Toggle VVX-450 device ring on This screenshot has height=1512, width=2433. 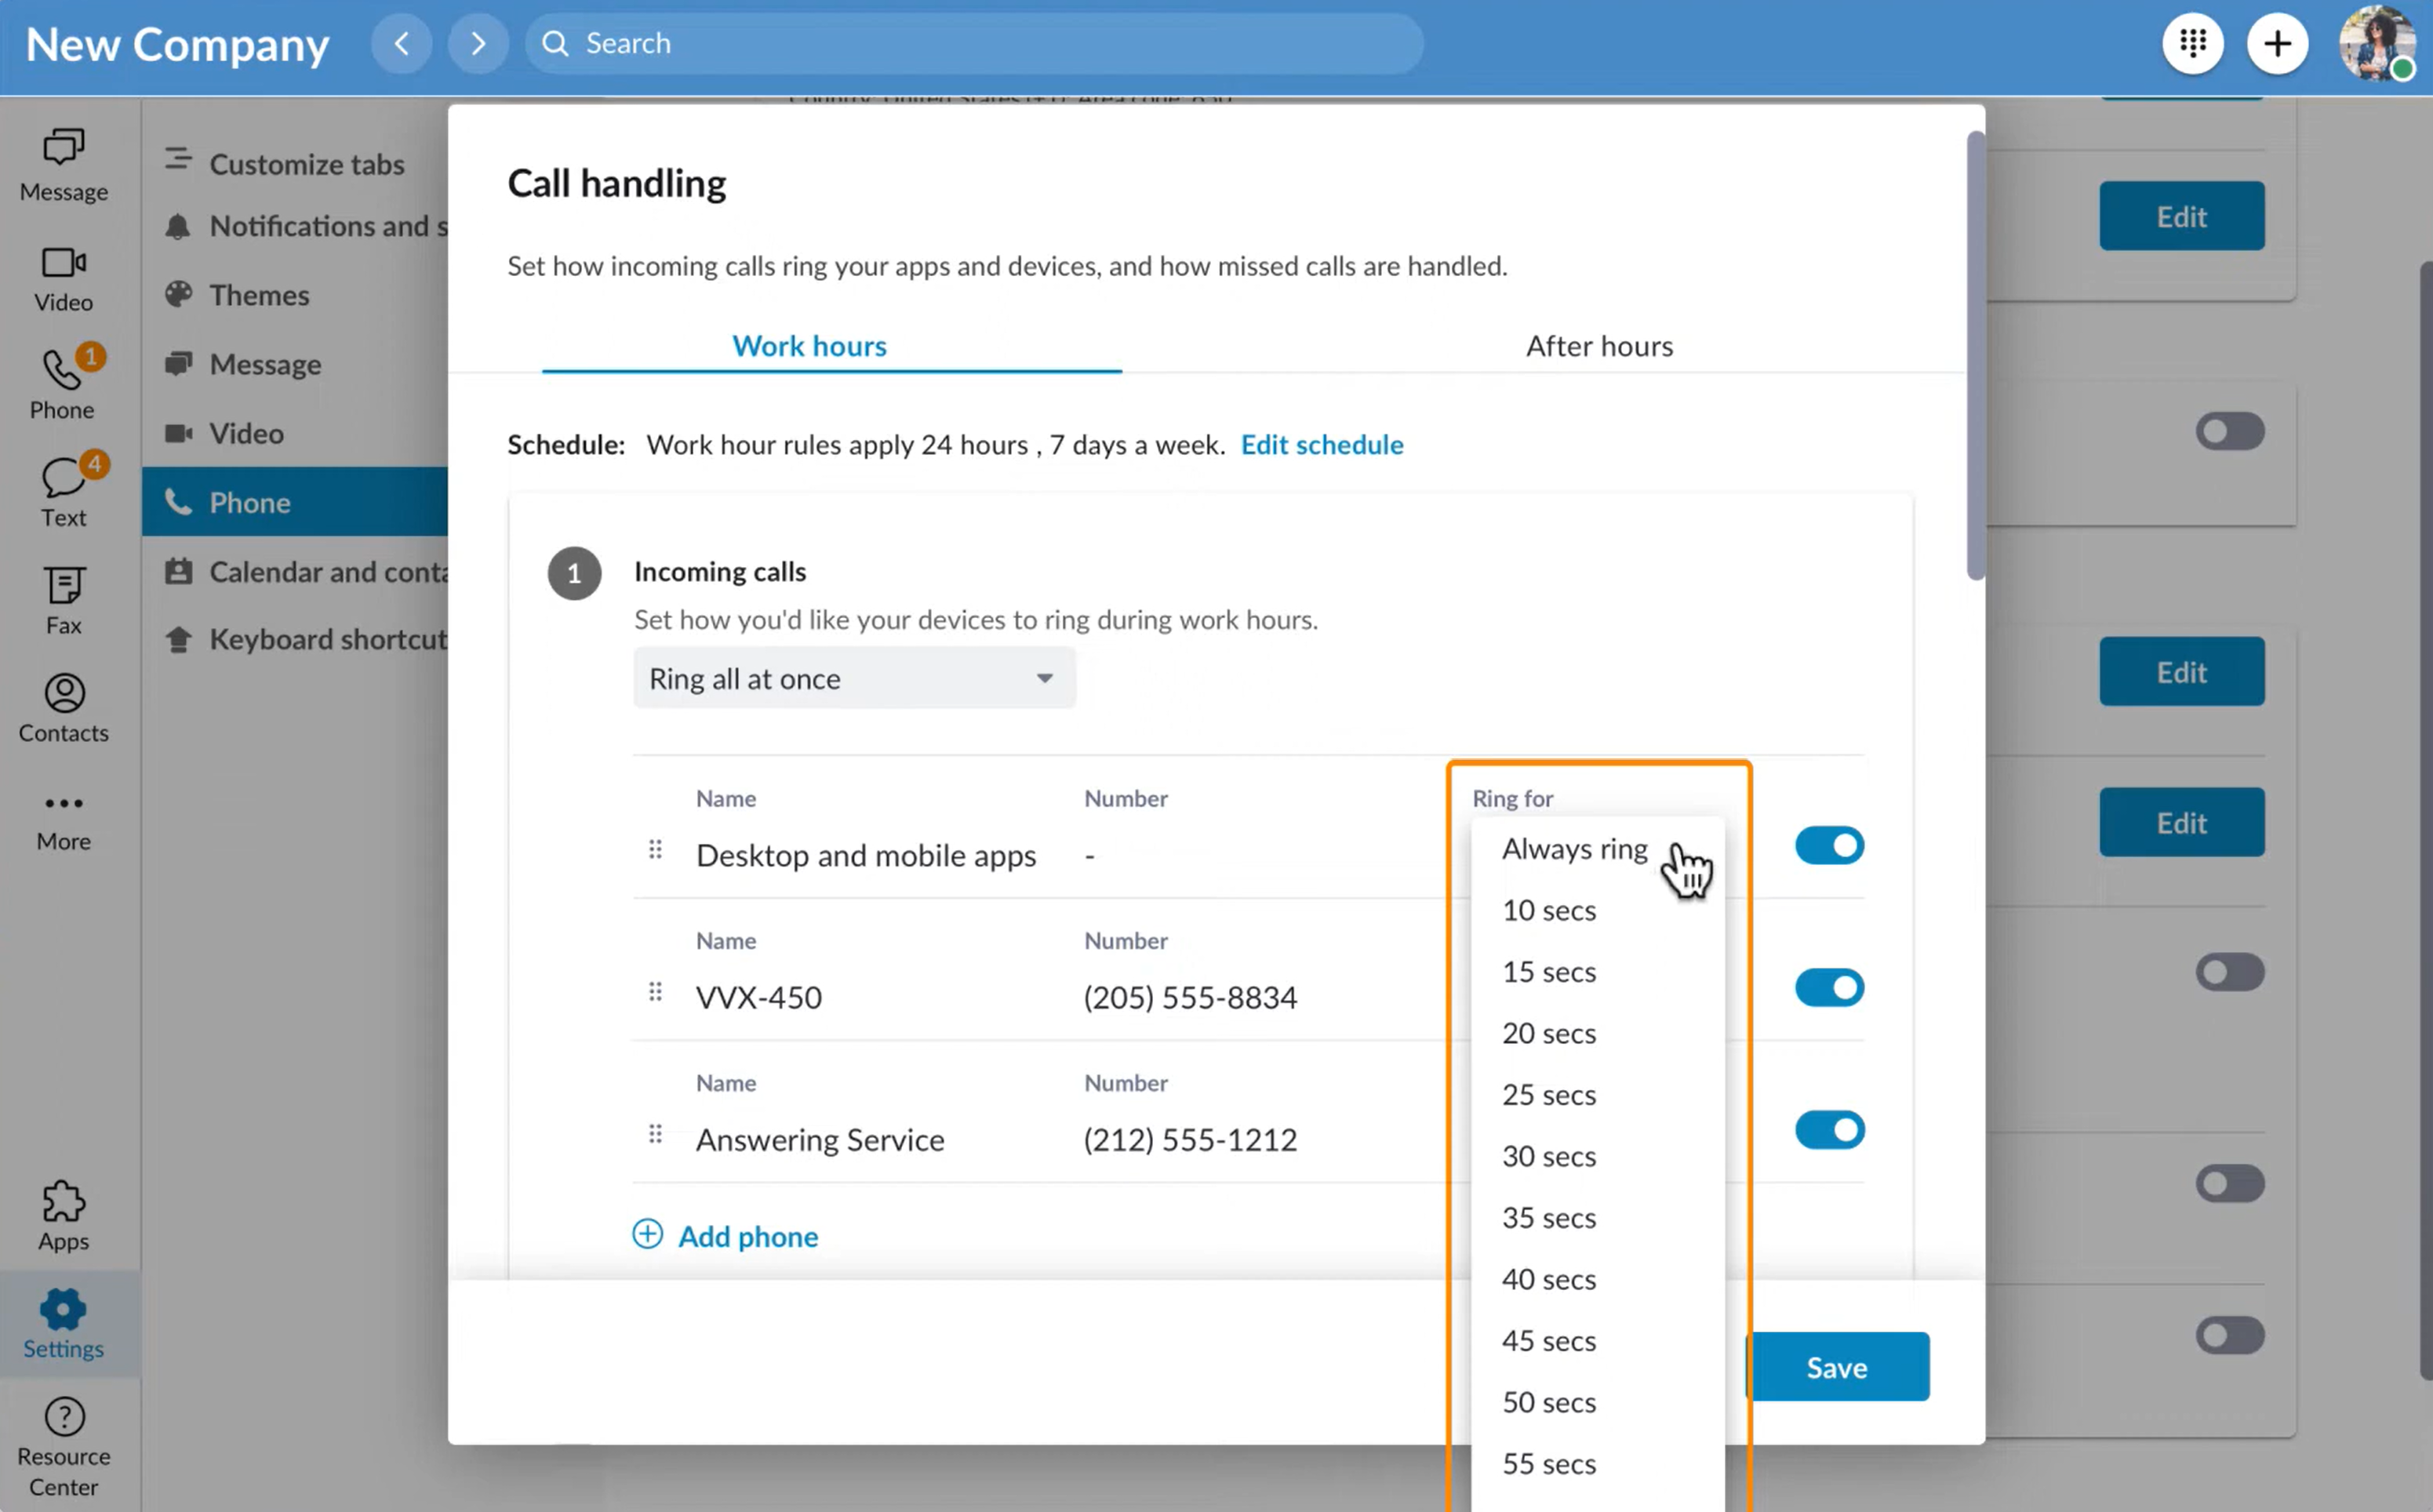[x=1831, y=987]
